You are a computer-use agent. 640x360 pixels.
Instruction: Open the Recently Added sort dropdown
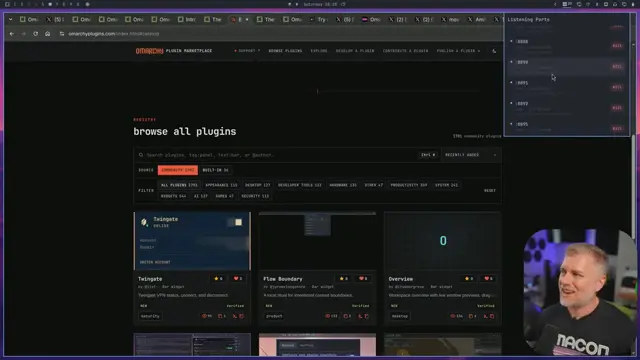click(471, 155)
